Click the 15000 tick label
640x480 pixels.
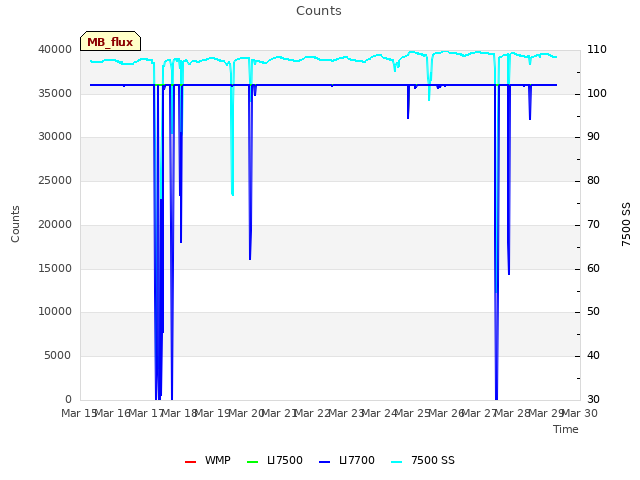55,269
